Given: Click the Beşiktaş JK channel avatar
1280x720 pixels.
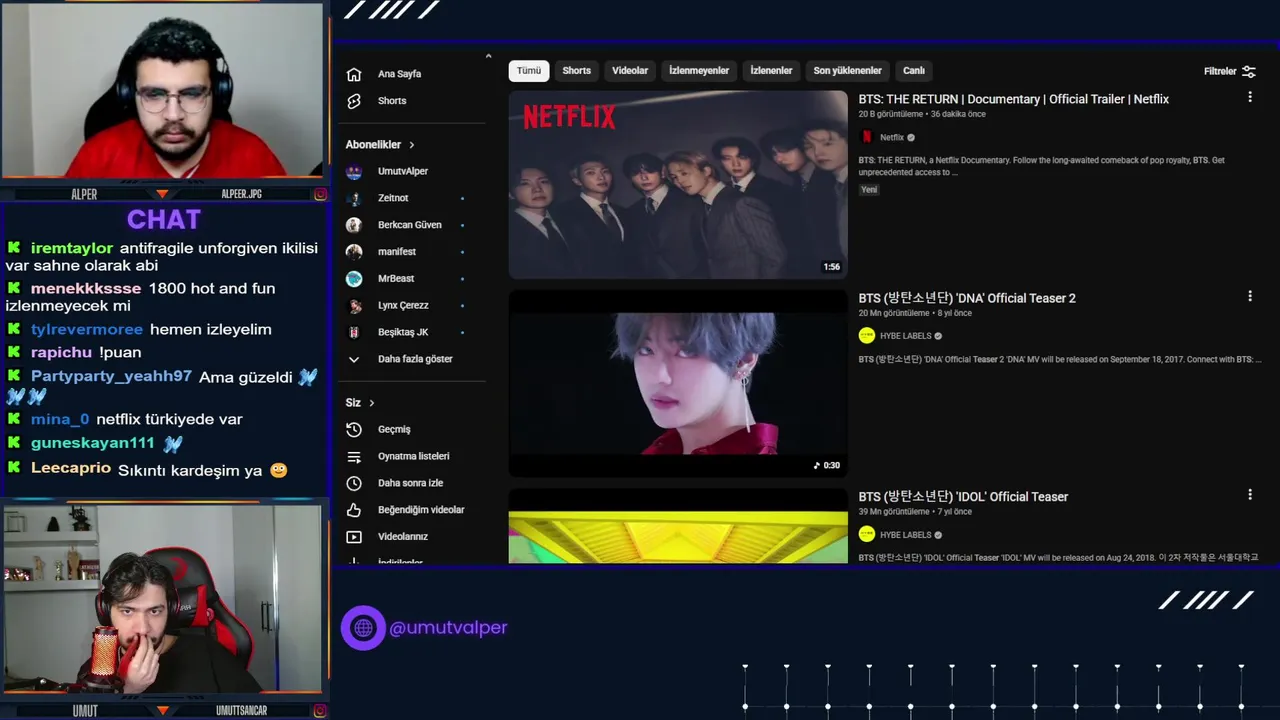Looking at the screenshot, I should [x=354, y=332].
